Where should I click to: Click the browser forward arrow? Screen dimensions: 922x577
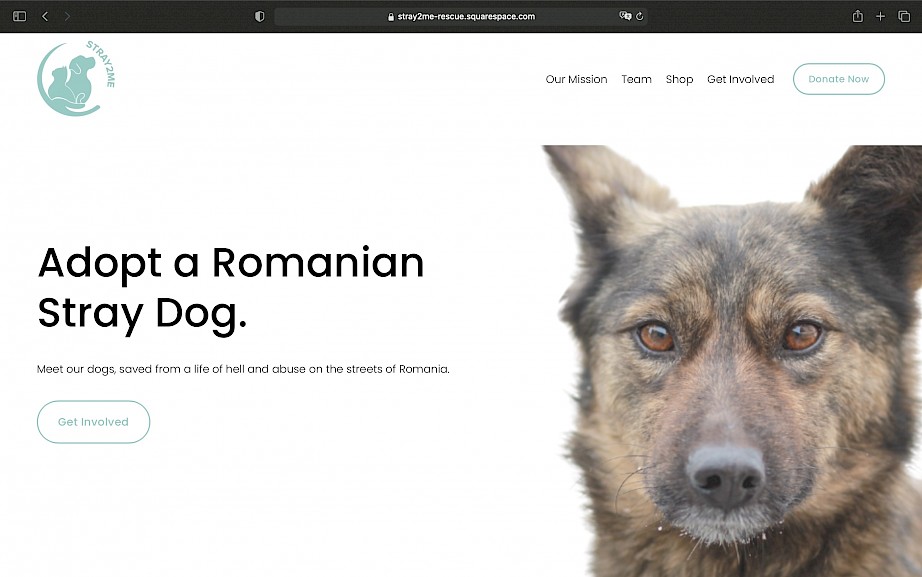coord(67,16)
